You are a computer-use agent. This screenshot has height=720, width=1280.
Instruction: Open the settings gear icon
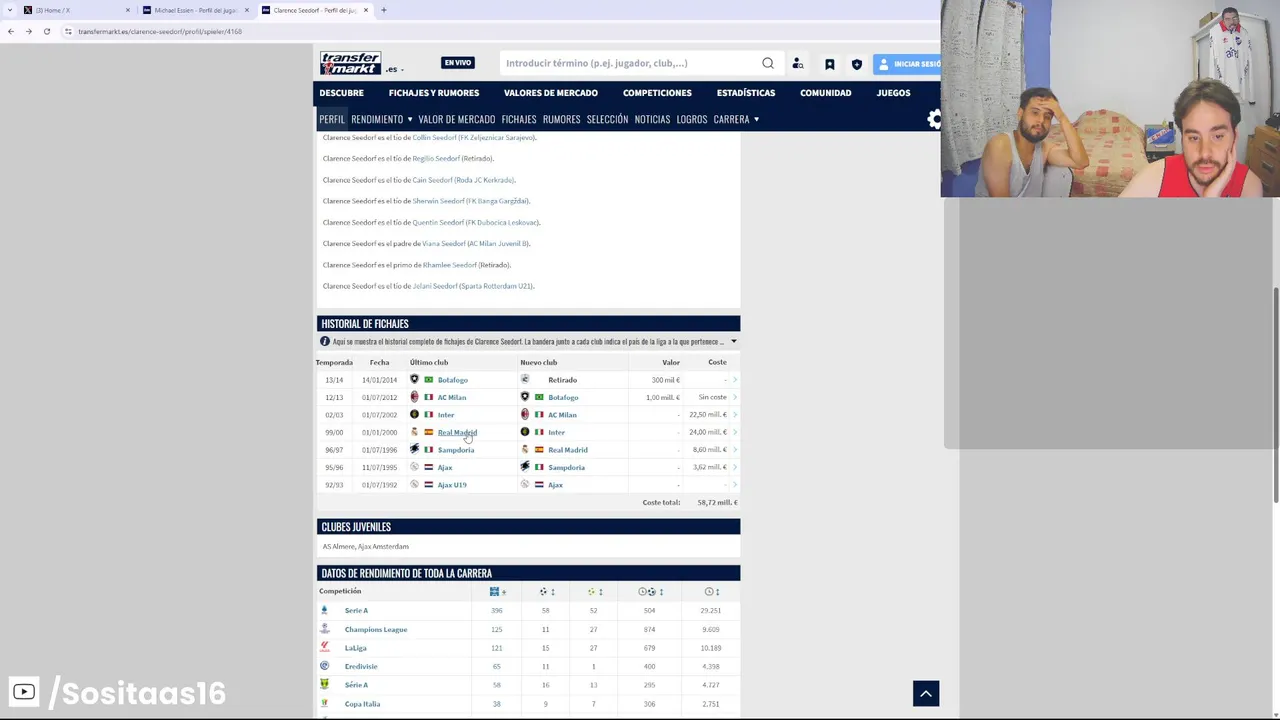click(x=934, y=120)
